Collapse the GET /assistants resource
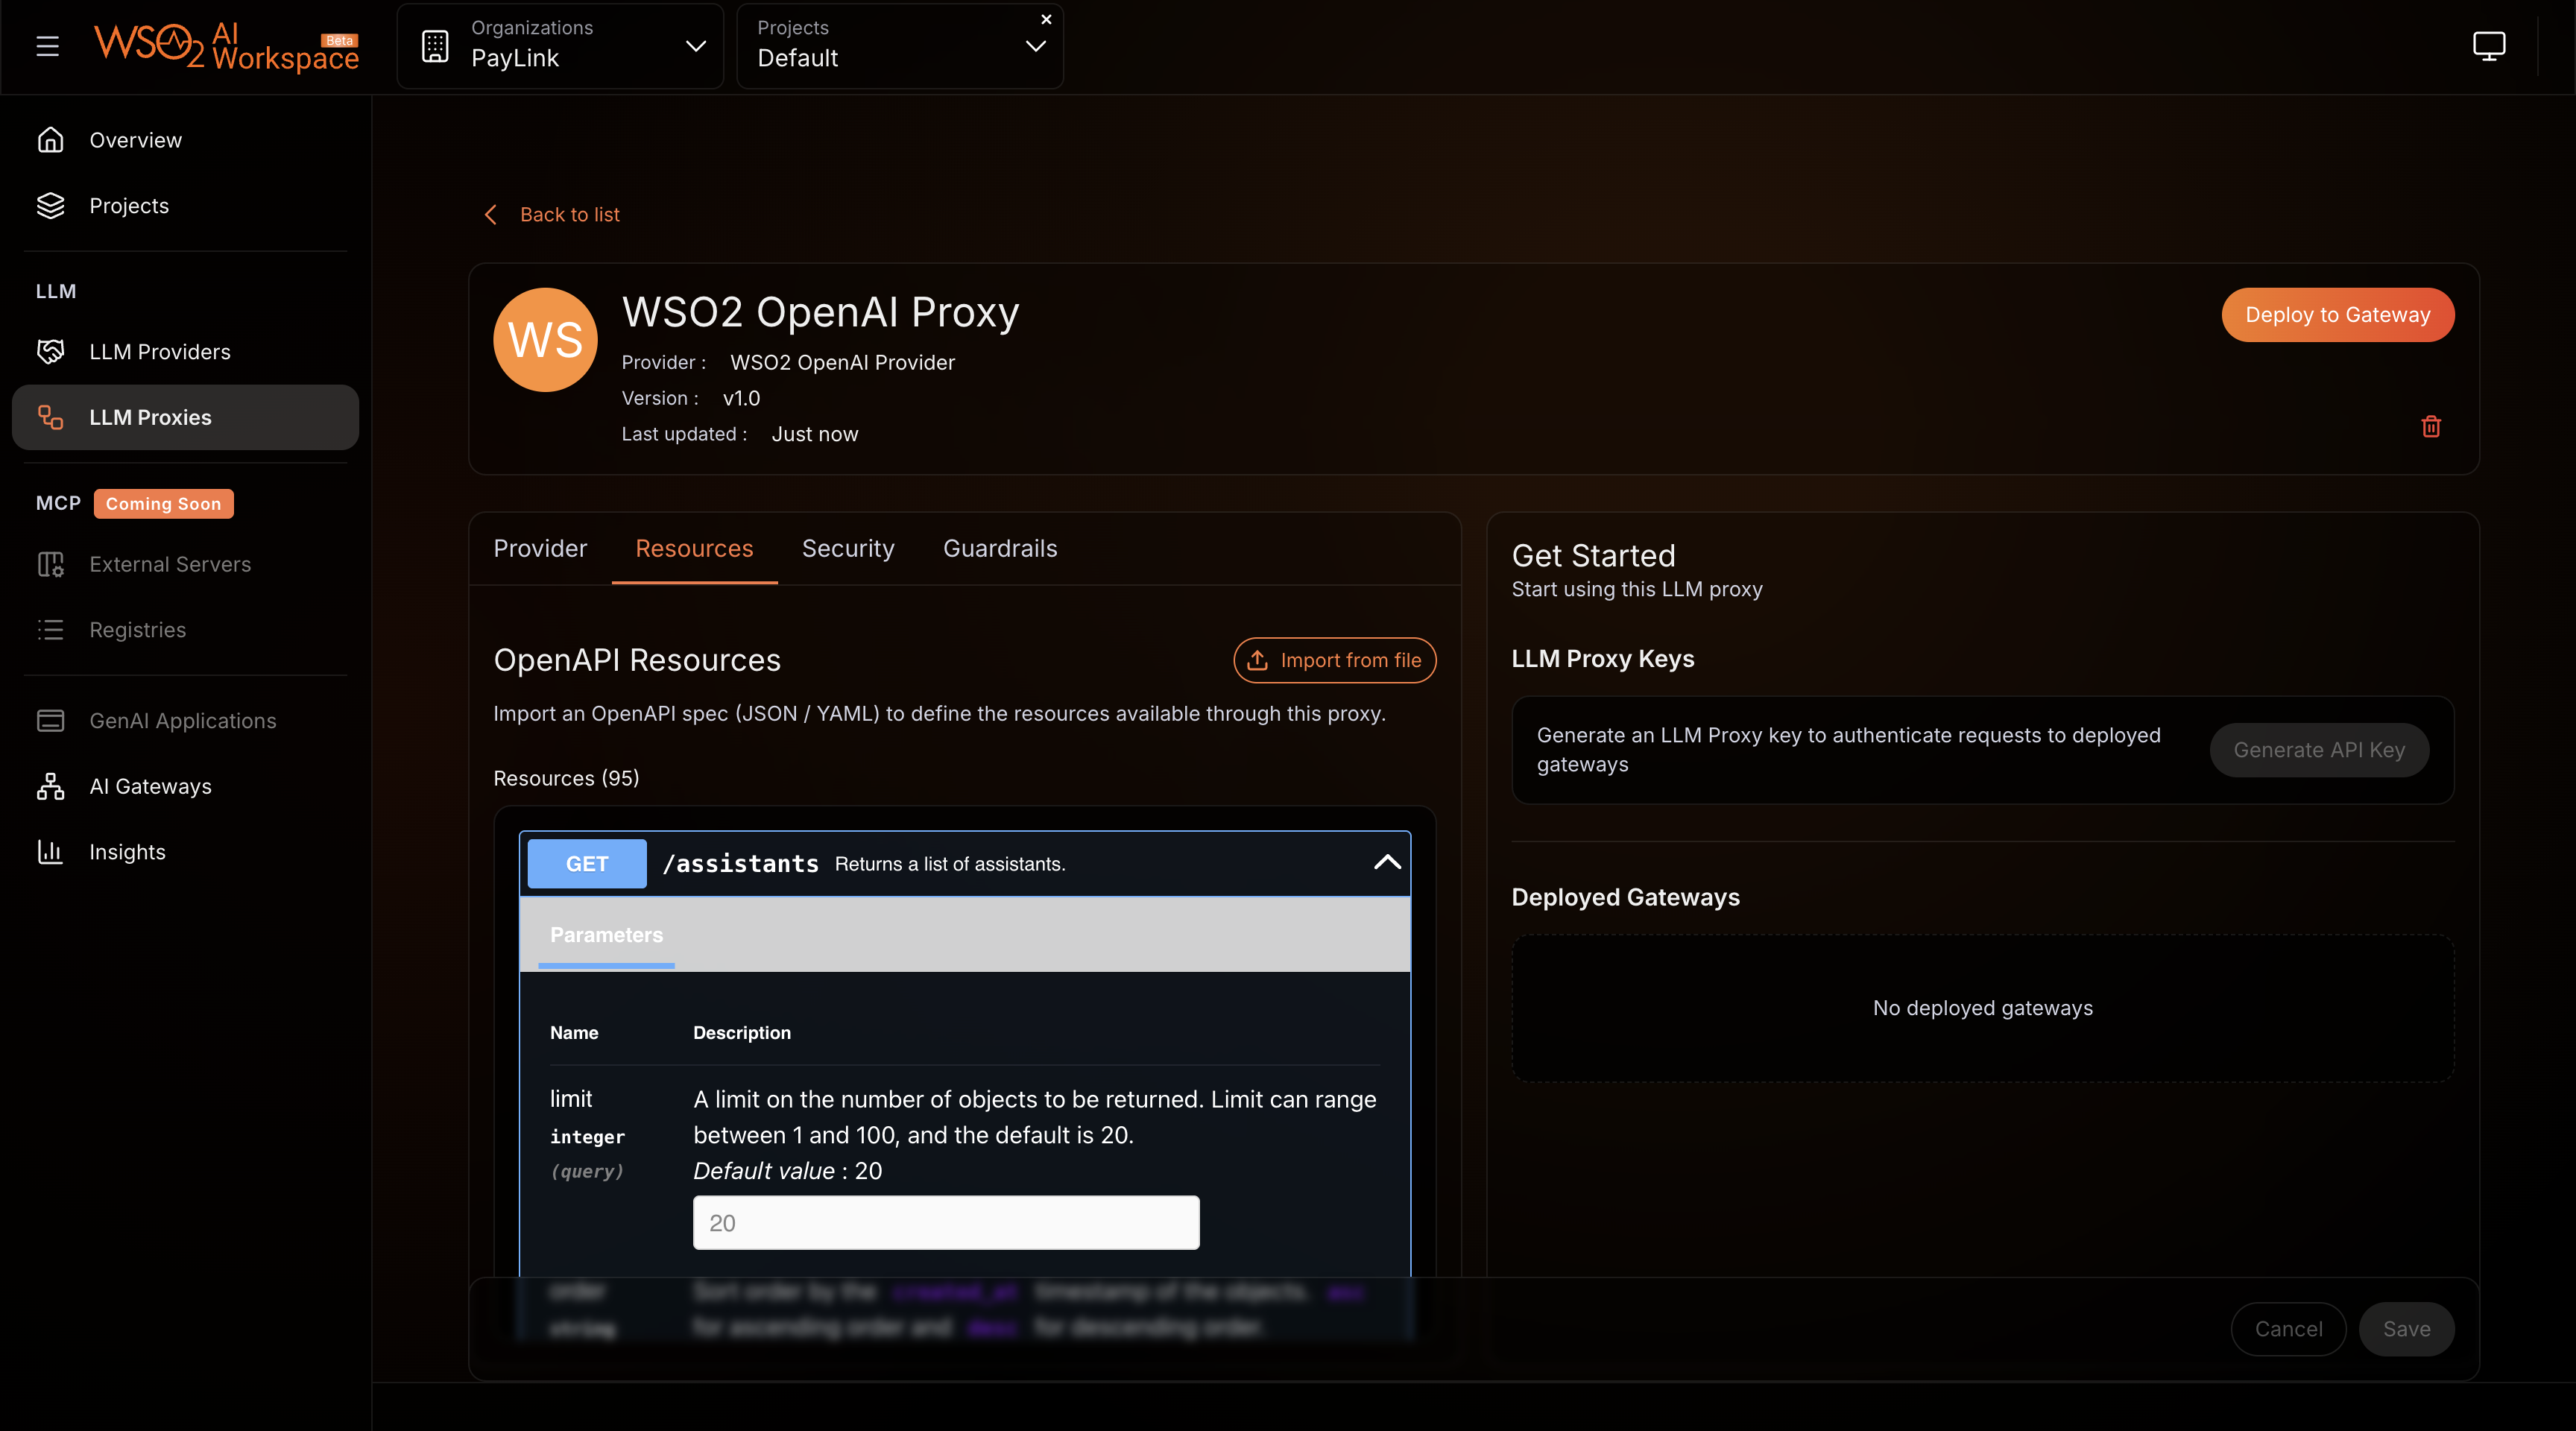 pos(1386,863)
